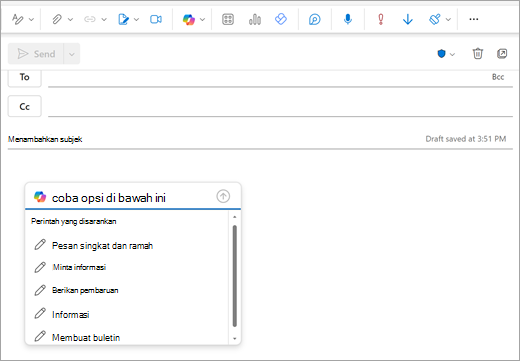Open Copilot from the toolbar
This screenshot has width=520, height=361.
(189, 19)
